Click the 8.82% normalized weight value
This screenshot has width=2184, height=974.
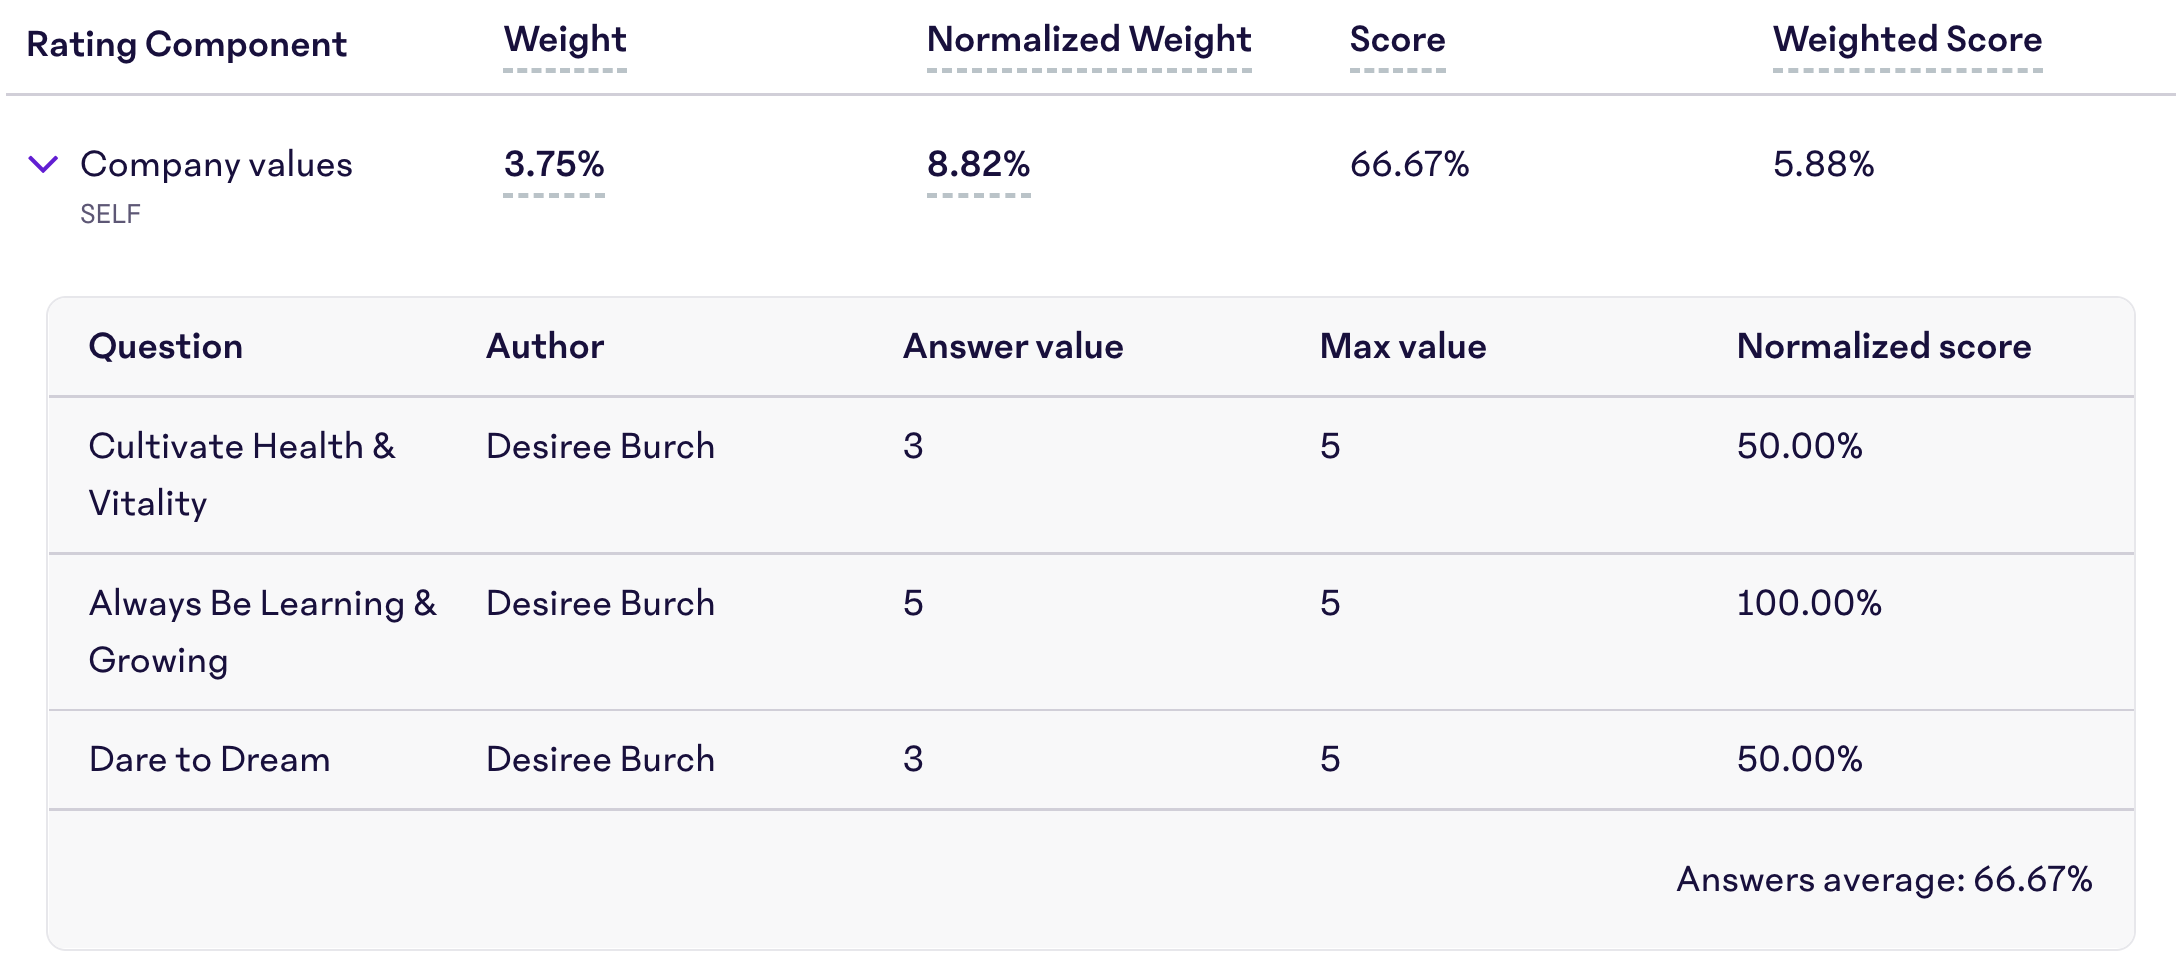(978, 164)
